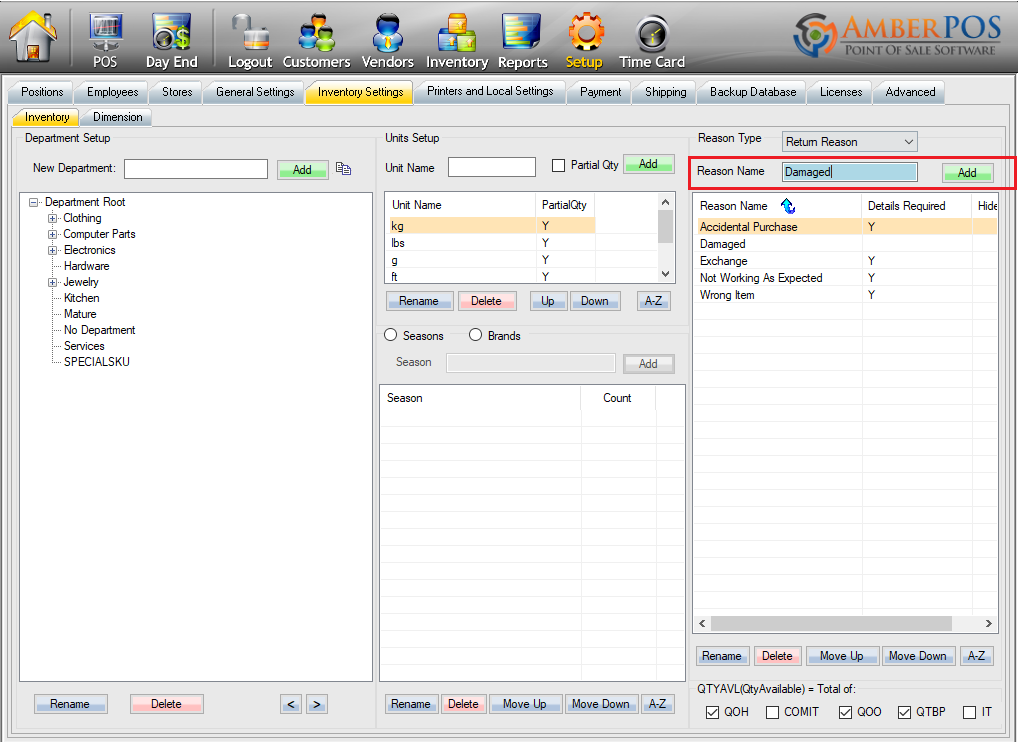Click Move Up under the reasons list
The width and height of the screenshot is (1018, 742).
point(842,656)
